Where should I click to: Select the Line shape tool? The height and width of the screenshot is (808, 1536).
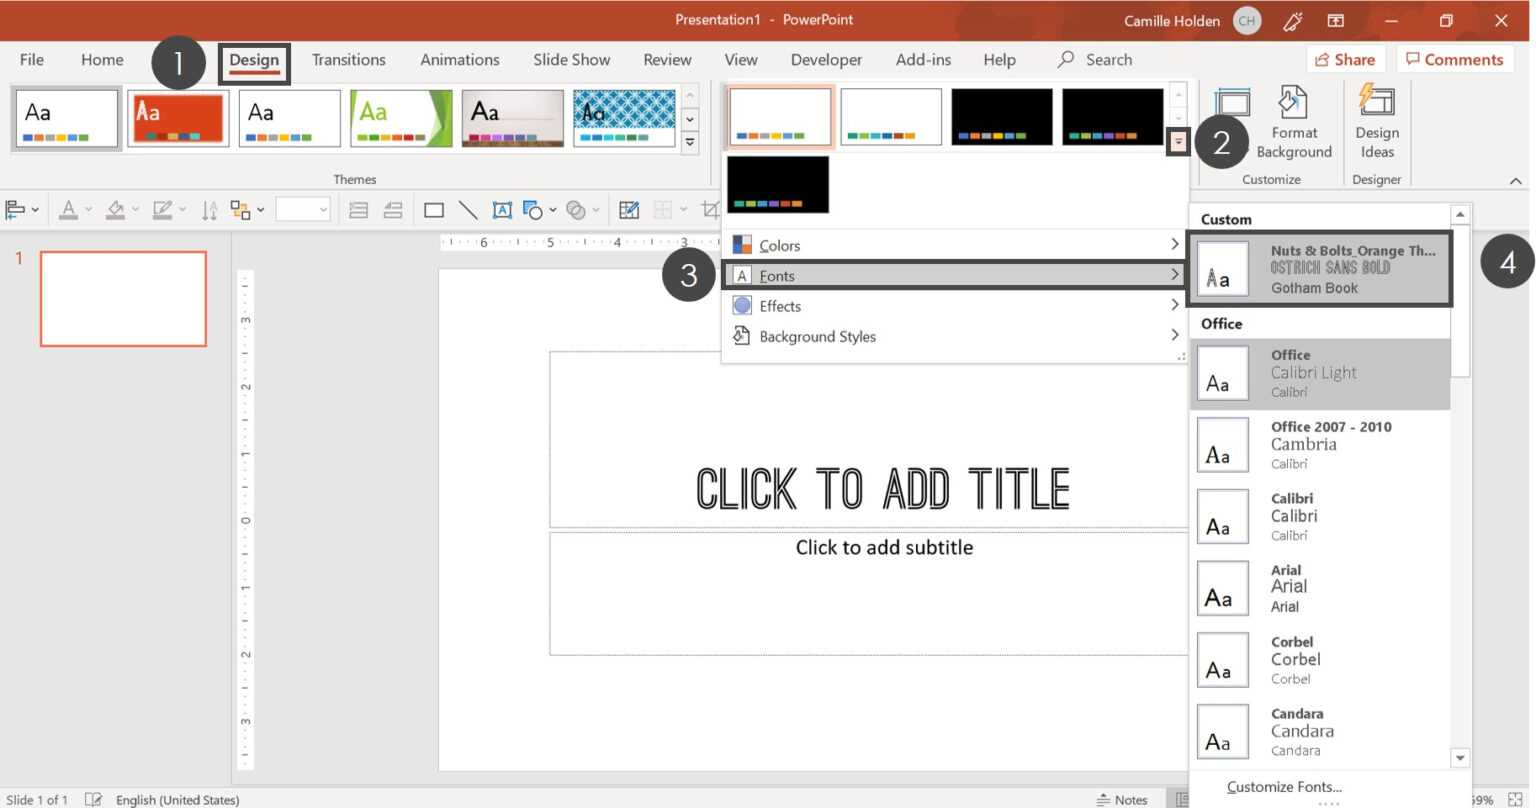click(467, 210)
